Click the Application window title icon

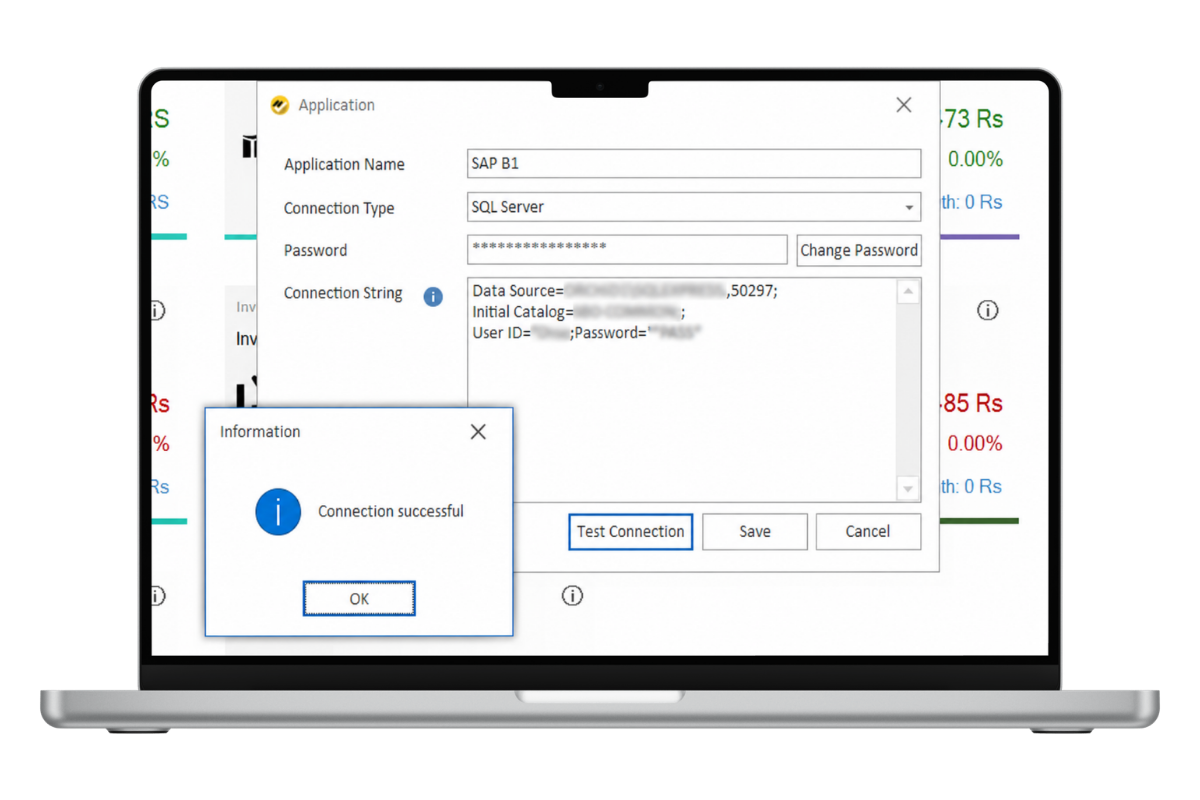pyautogui.click(x=280, y=105)
